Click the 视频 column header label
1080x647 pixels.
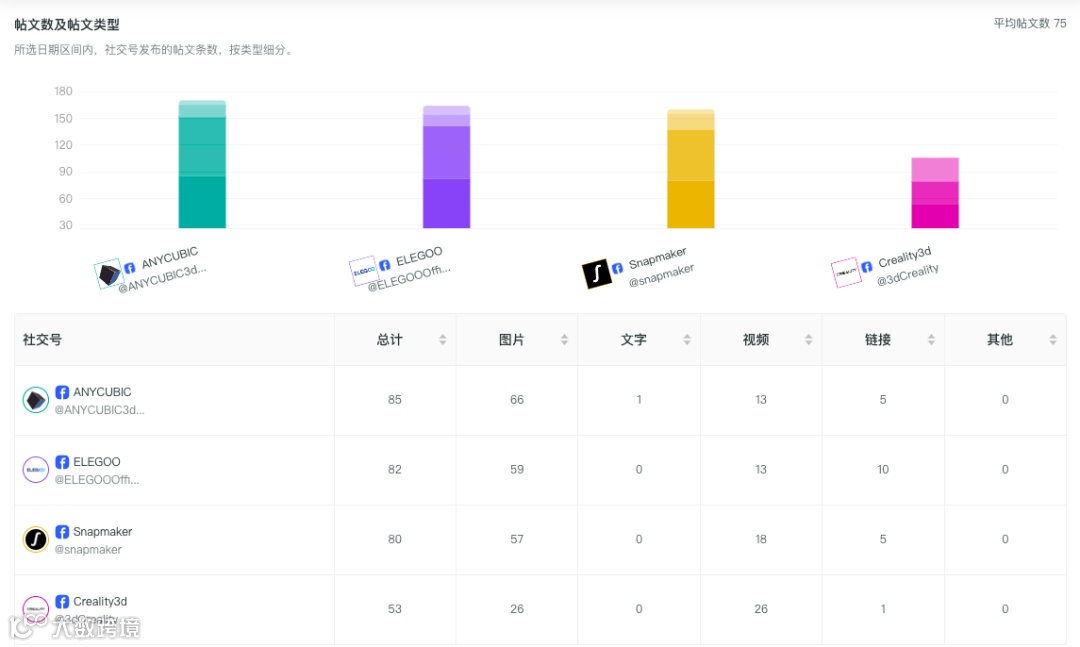756,340
